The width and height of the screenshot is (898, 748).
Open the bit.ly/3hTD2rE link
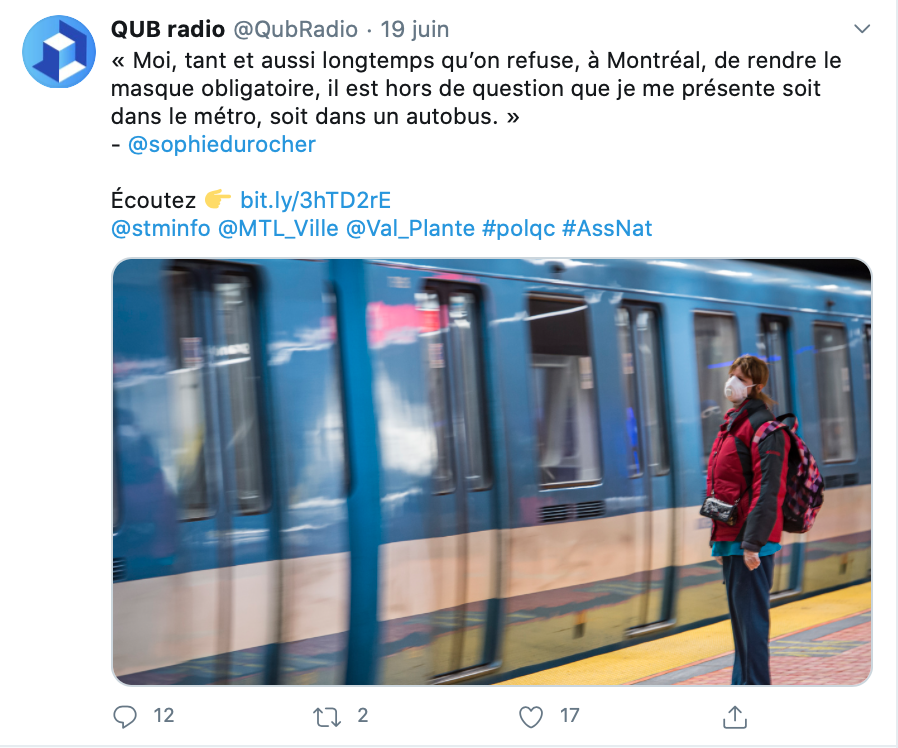316,200
